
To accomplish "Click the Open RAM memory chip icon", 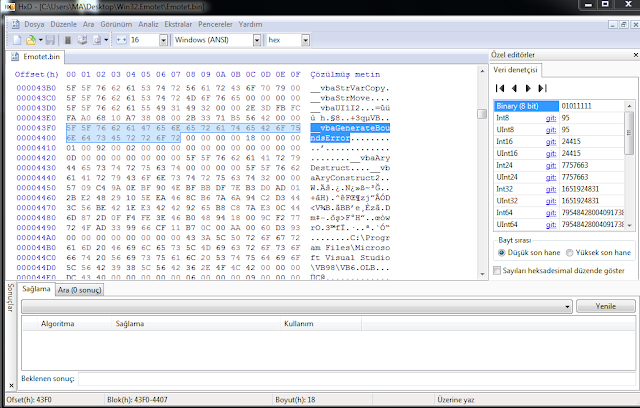I will point(68,40).
